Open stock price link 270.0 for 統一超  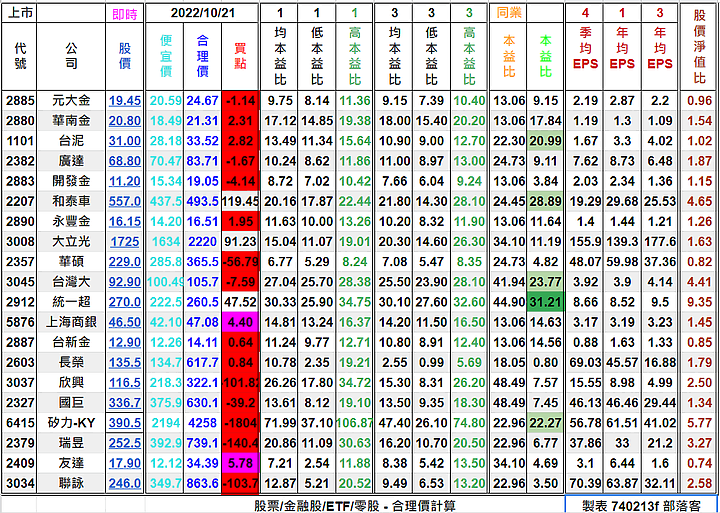125,302
